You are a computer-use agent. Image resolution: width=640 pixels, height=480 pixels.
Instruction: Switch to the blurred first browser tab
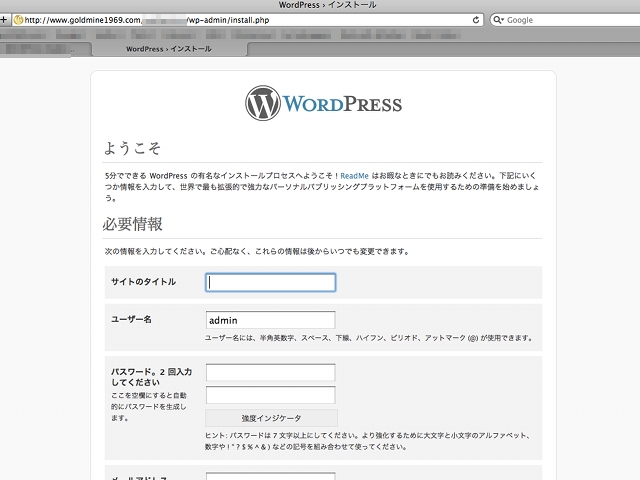[x=45, y=49]
